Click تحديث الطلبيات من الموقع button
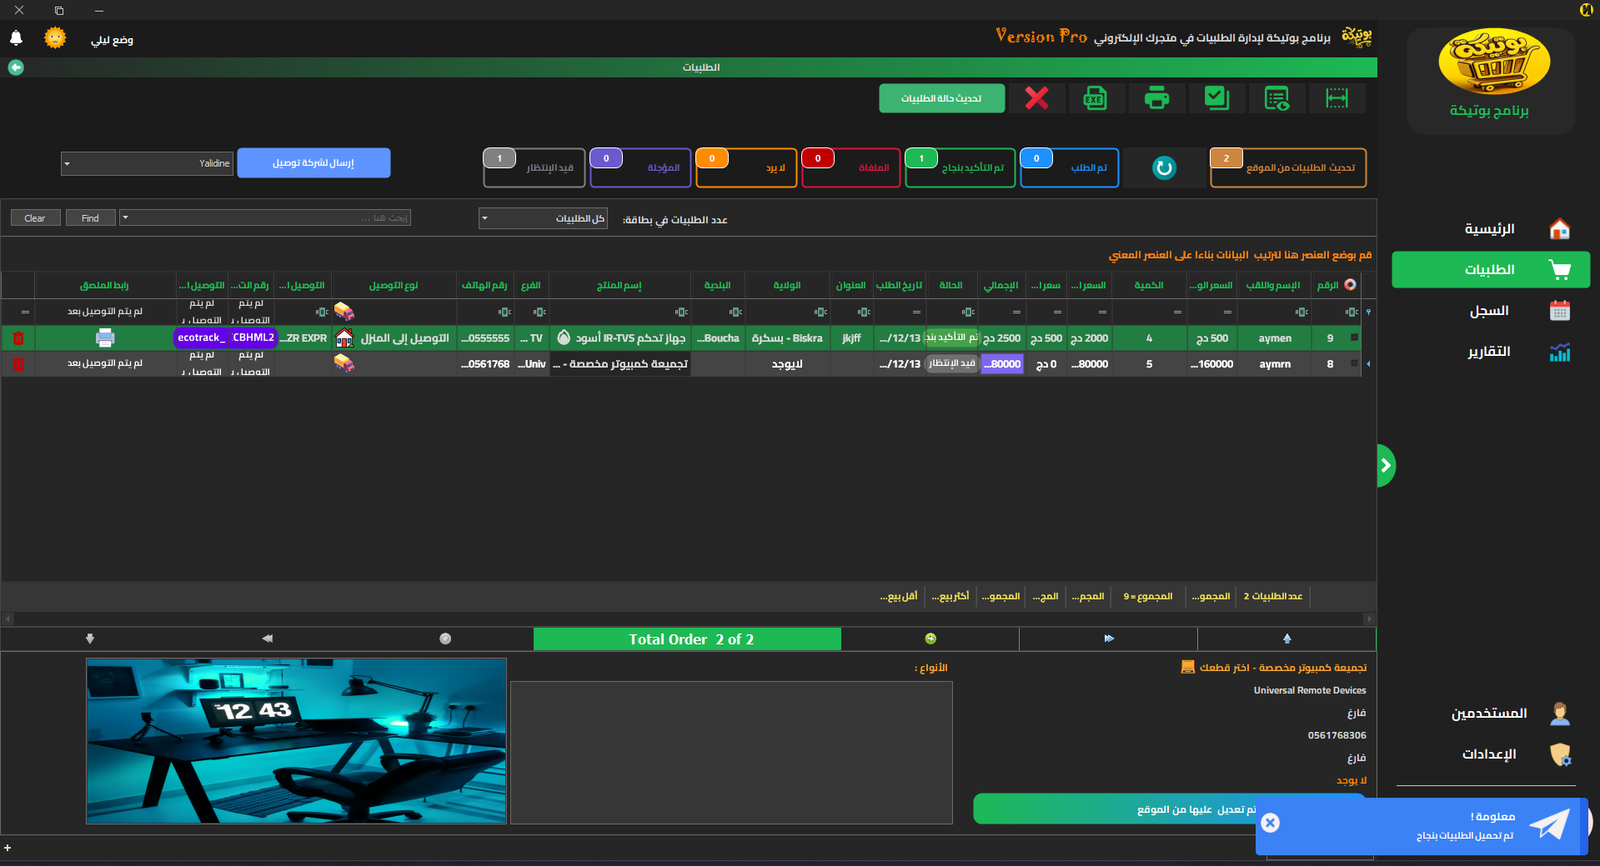The height and width of the screenshot is (866, 1600). [1288, 167]
